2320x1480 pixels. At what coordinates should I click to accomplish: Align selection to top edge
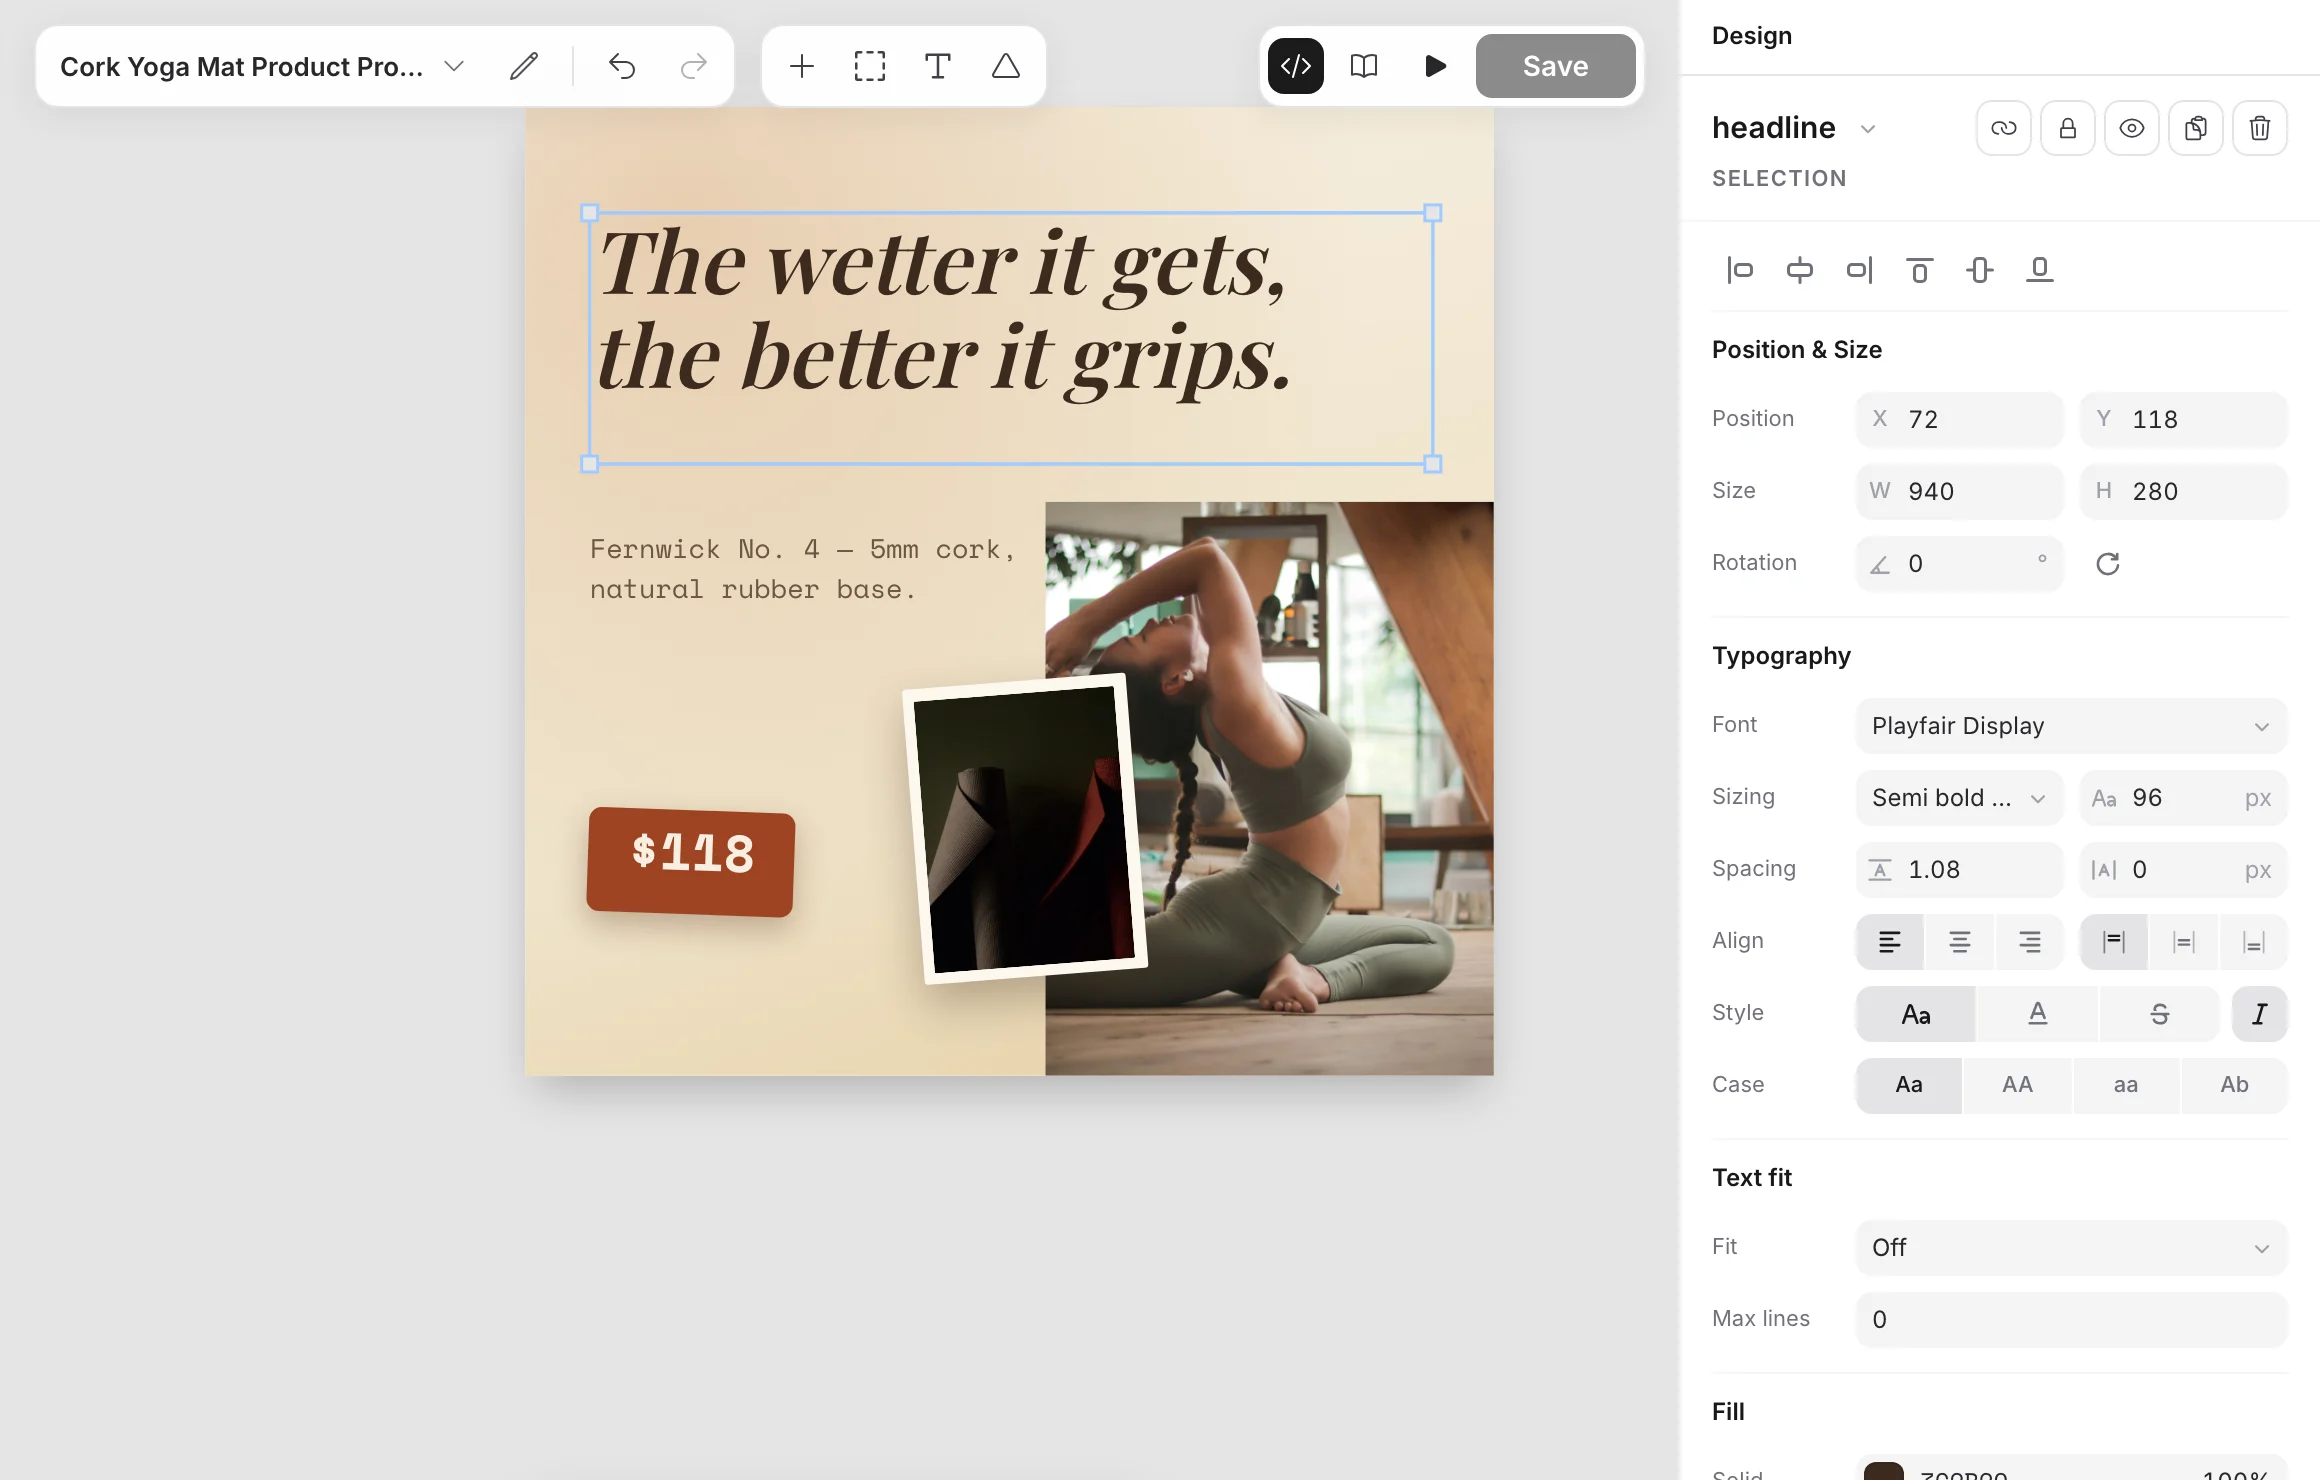click(x=1920, y=270)
